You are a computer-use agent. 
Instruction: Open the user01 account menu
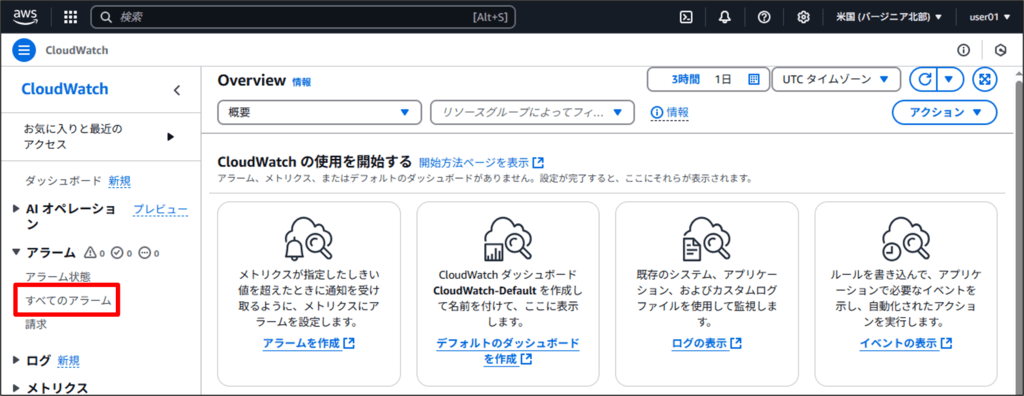[989, 17]
